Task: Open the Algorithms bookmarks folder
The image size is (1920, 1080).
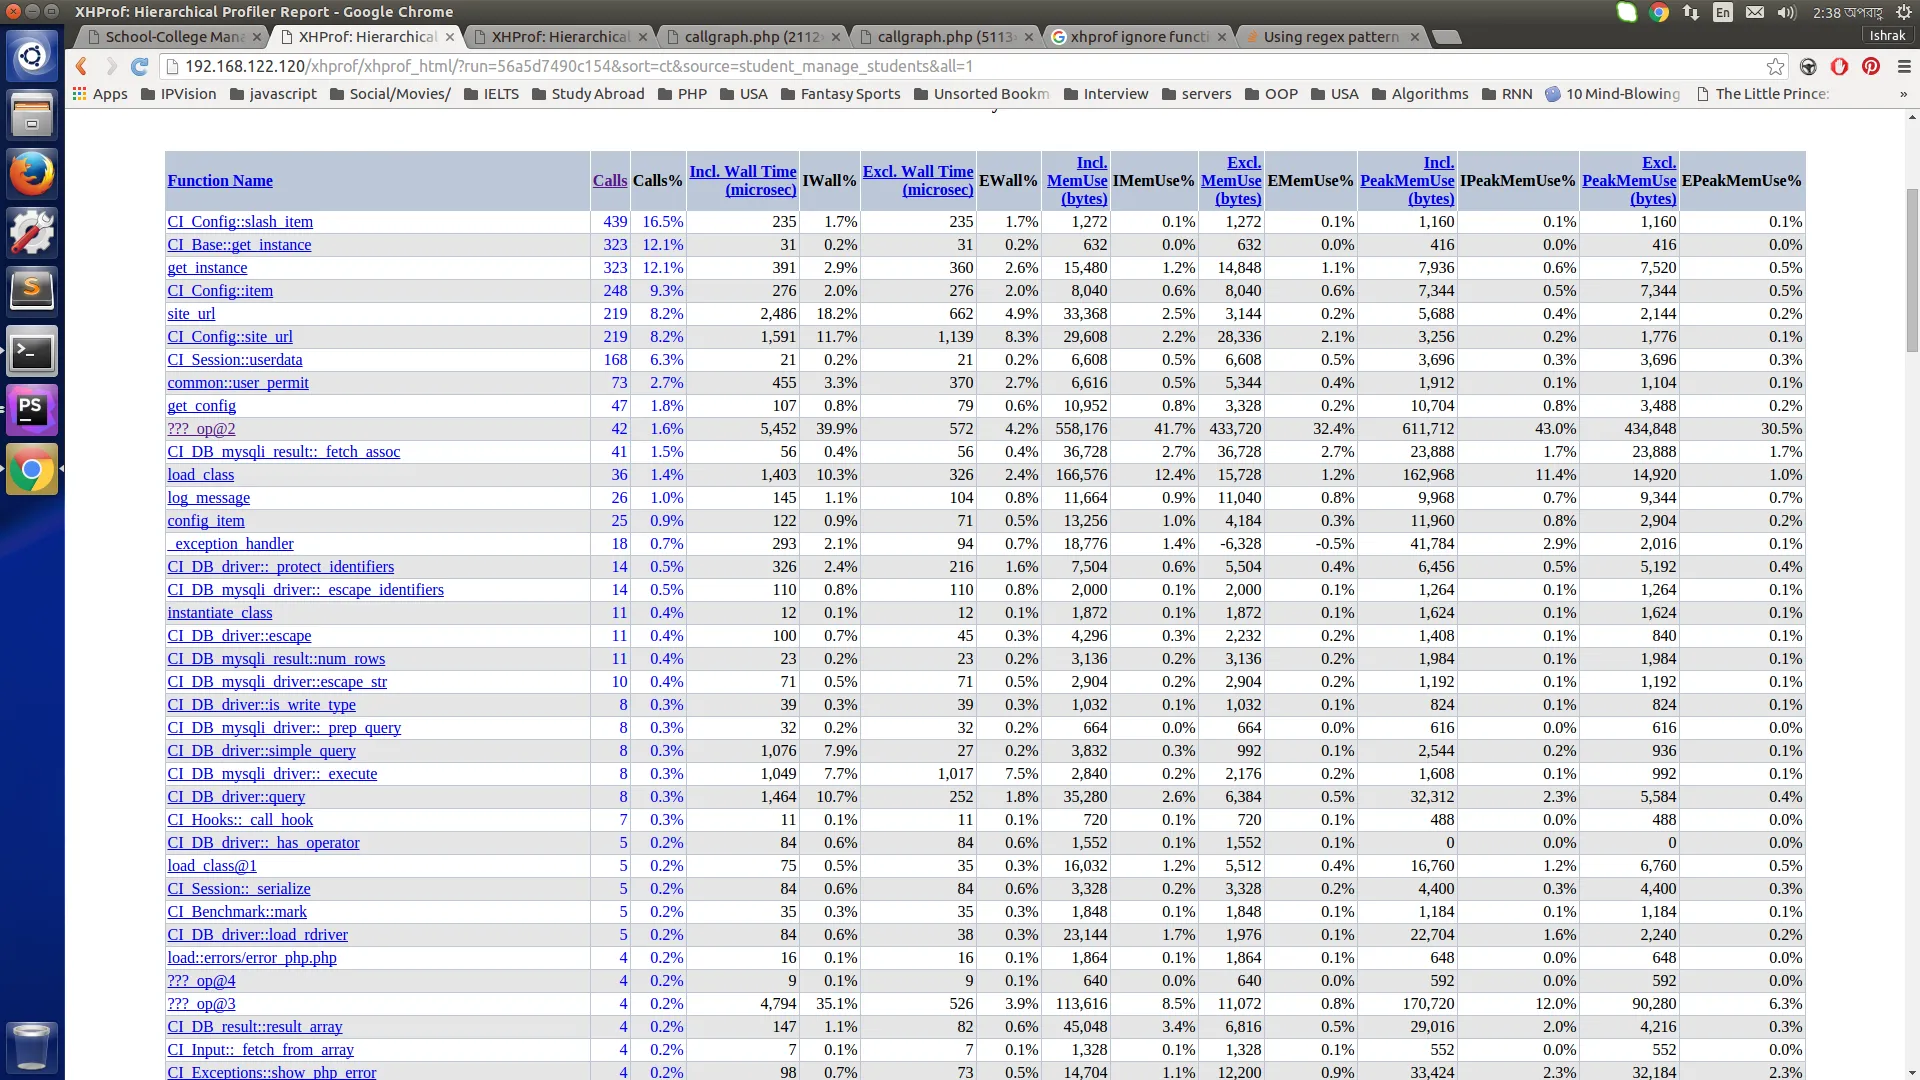Action: pyautogui.click(x=1420, y=94)
